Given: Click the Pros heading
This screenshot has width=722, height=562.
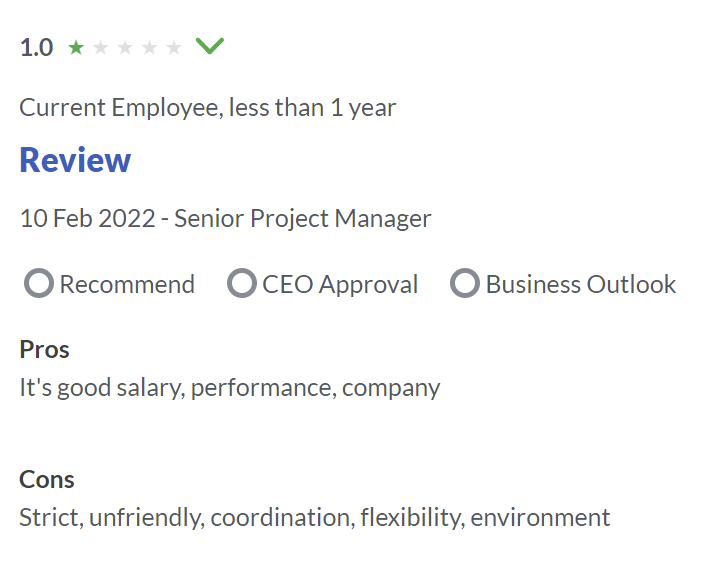Looking at the screenshot, I should 44,349.
